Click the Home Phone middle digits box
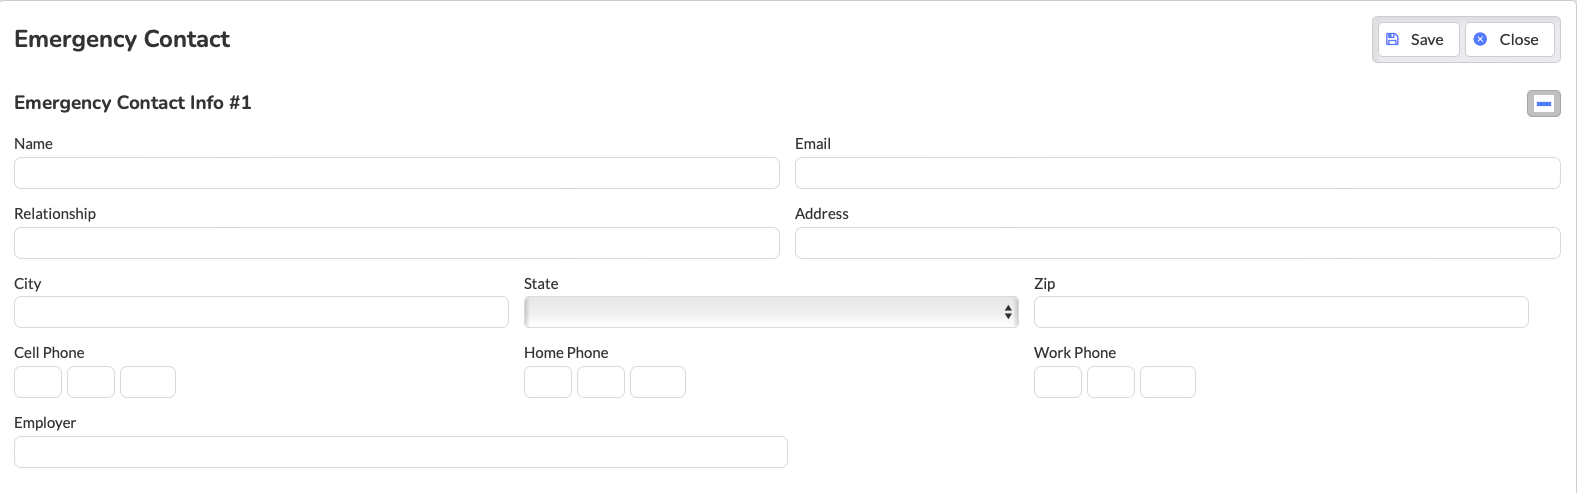 click(601, 382)
